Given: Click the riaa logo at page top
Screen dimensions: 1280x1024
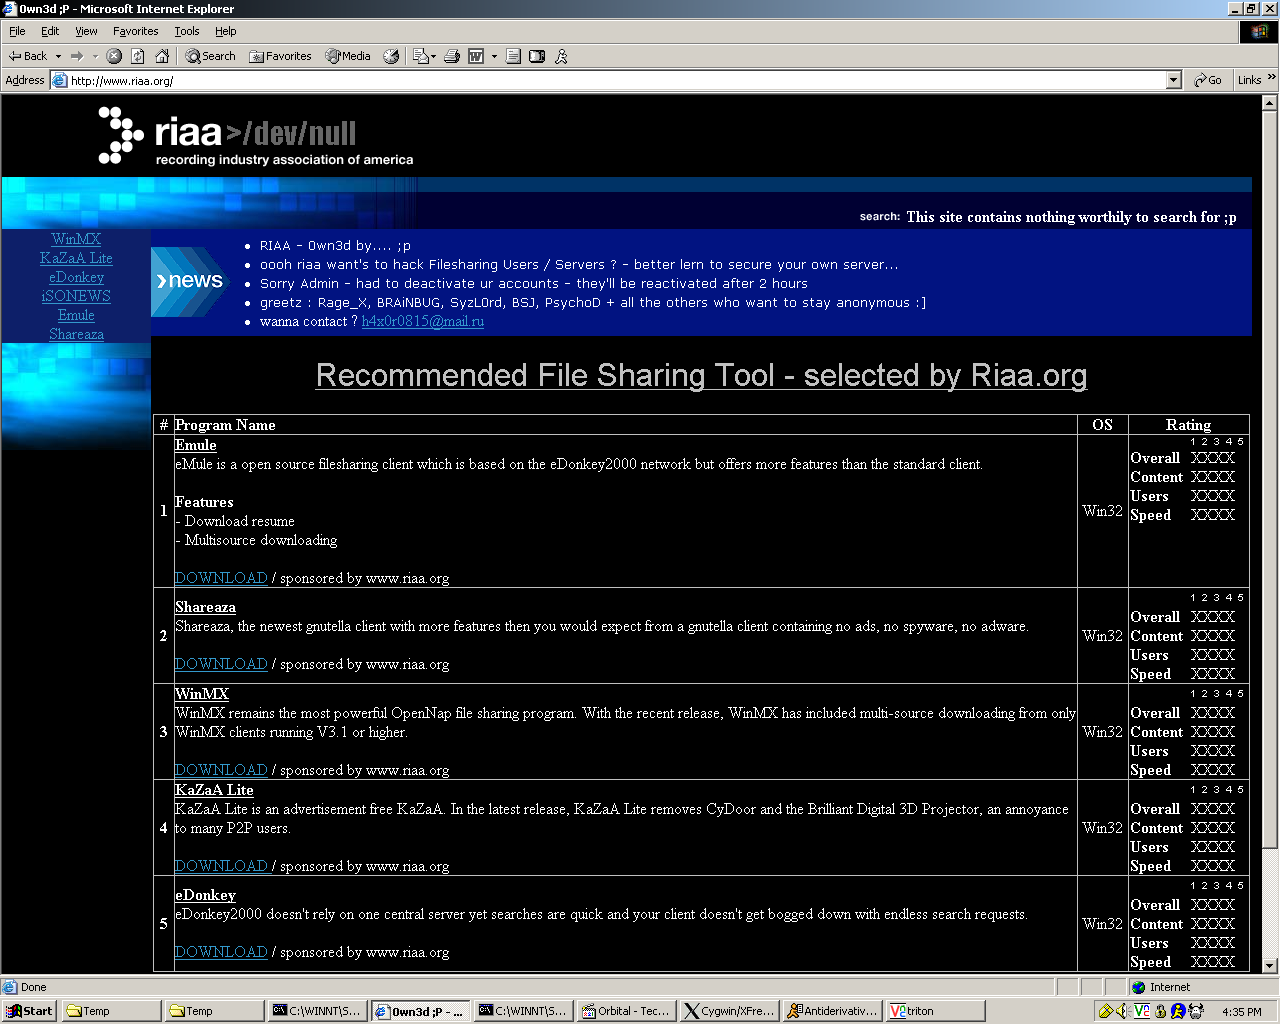Looking at the screenshot, I should click(255, 136).
